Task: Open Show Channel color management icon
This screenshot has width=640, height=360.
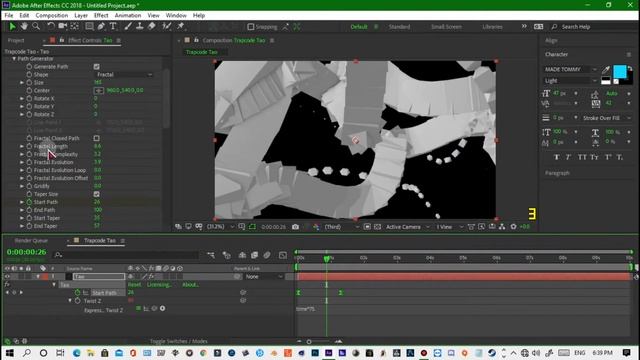Action: click(x=316, y=227)
